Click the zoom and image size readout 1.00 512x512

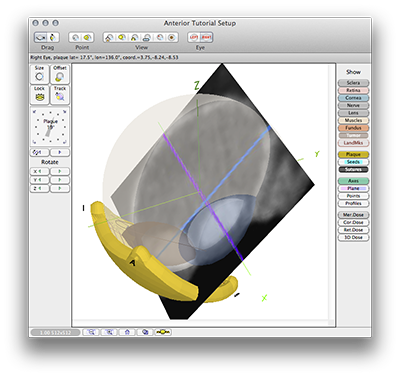[x=55, y=333]
